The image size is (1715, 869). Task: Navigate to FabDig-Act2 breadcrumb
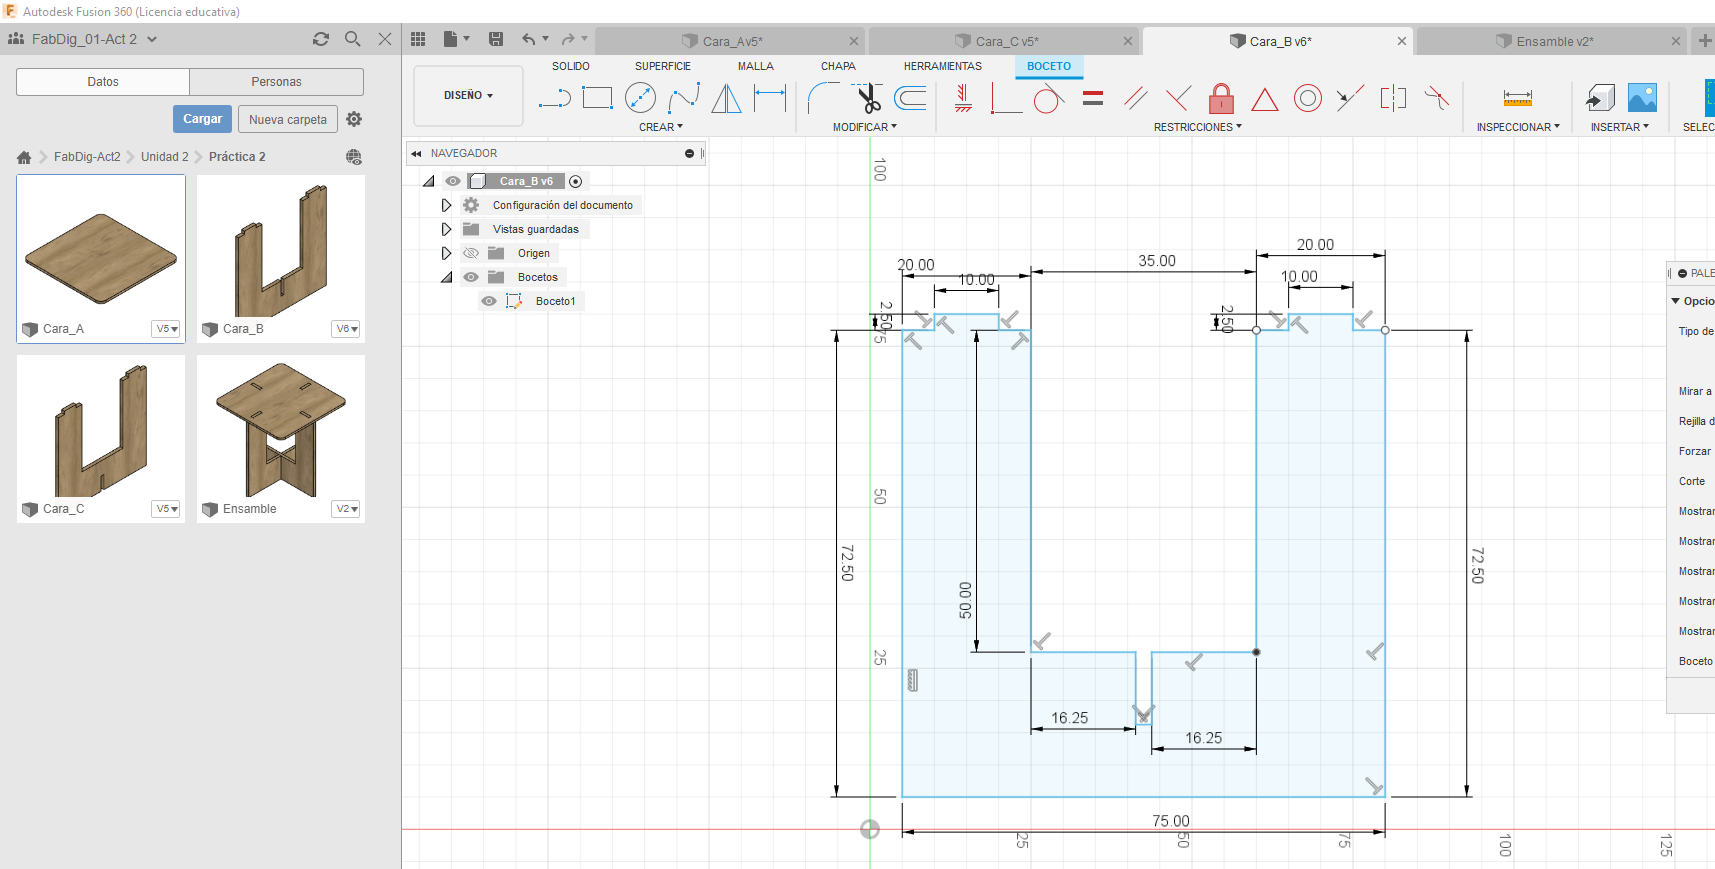point(87,157)
